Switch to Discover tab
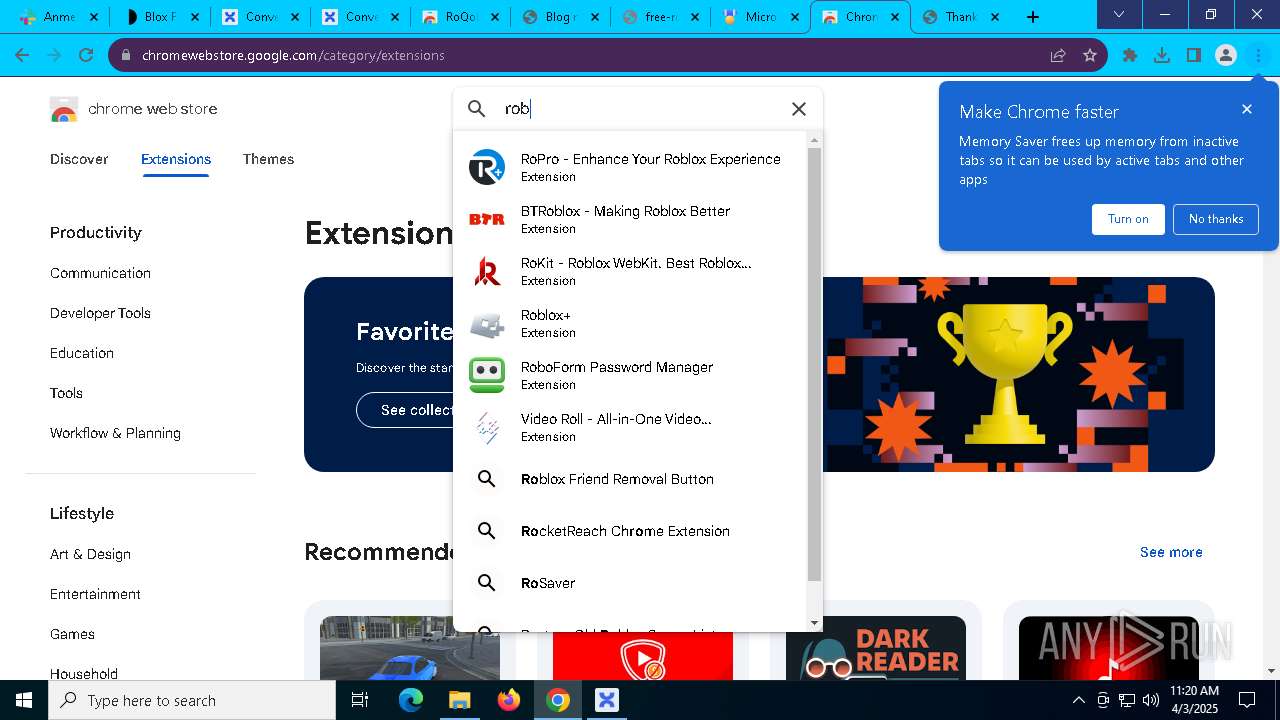Image resolution: width=1280 pixels, height=720 pixels. click(79, 159)
